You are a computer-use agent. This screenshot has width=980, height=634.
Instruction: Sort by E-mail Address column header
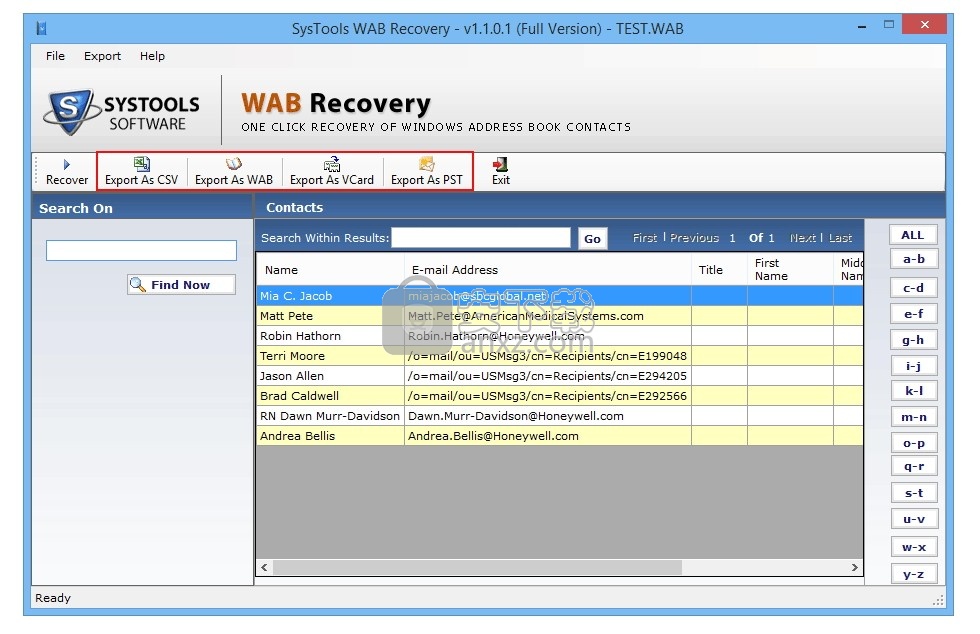[548, 269]
